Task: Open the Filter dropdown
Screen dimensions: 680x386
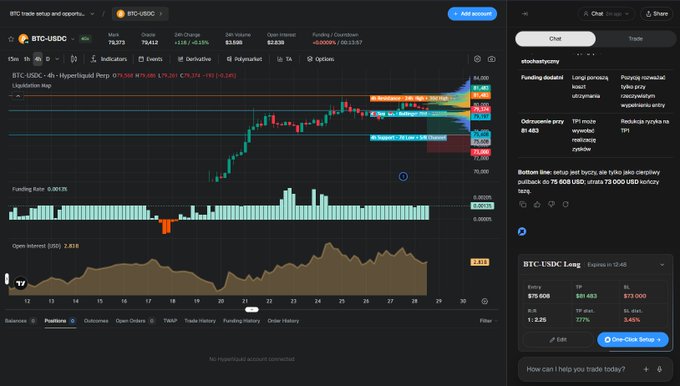Action: 488,321
